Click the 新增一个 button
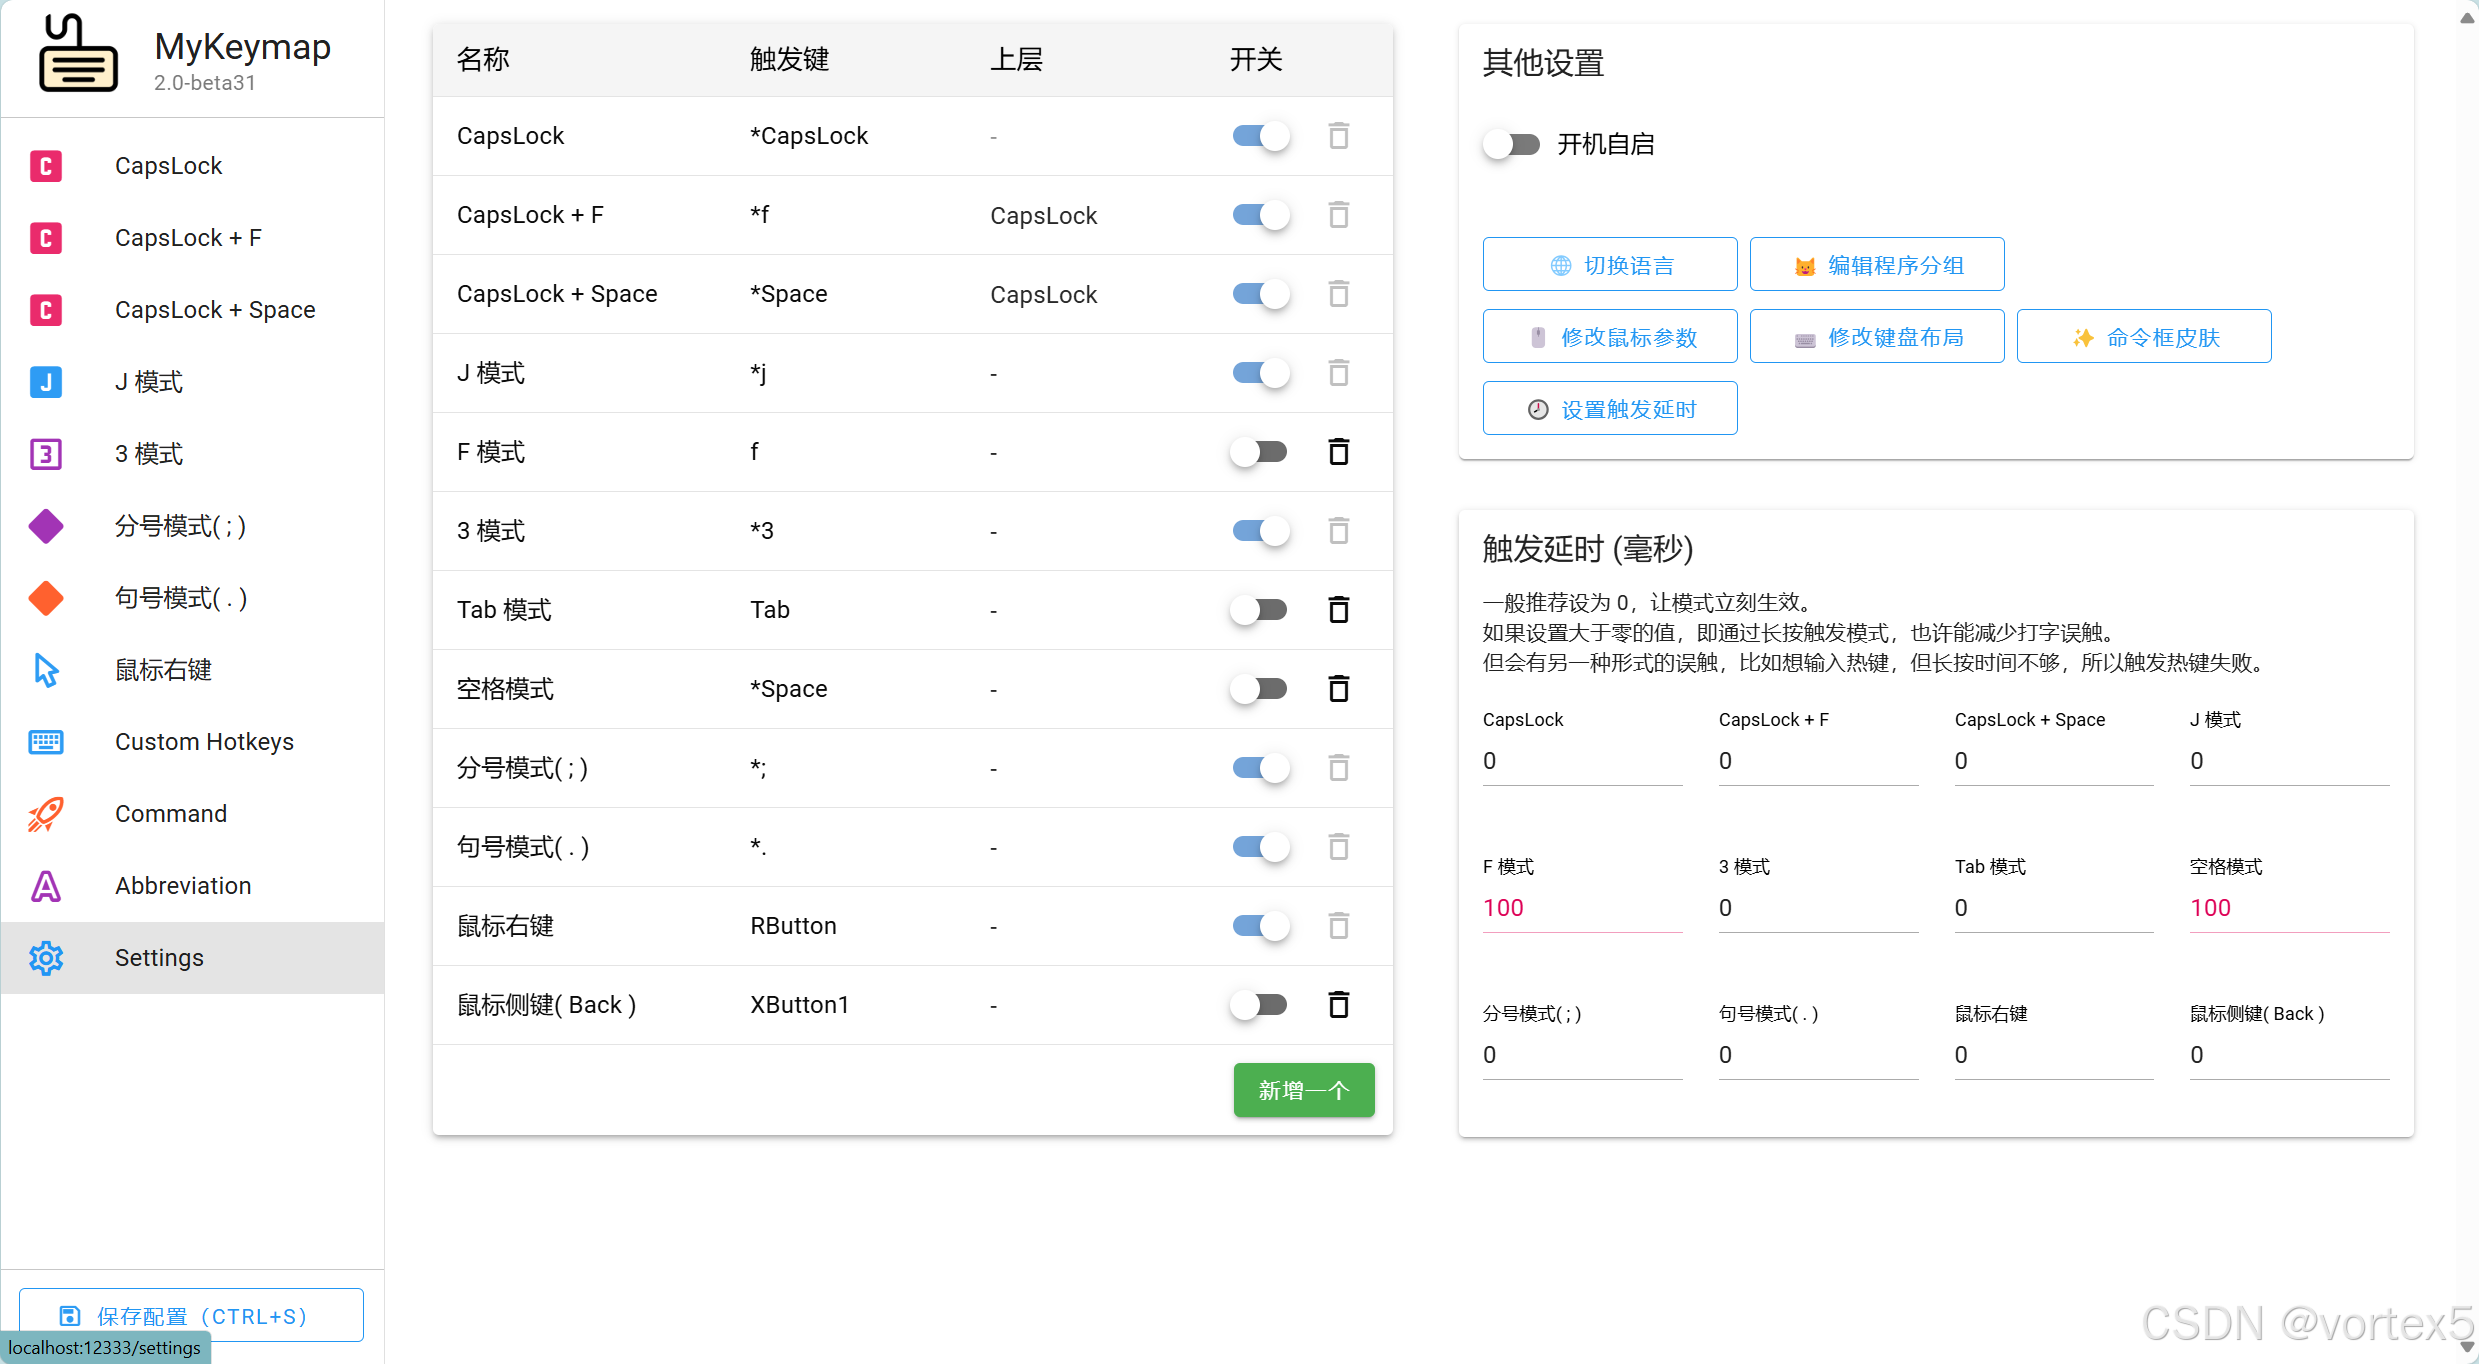2479x1364 pixels. click(1304, 1090)
